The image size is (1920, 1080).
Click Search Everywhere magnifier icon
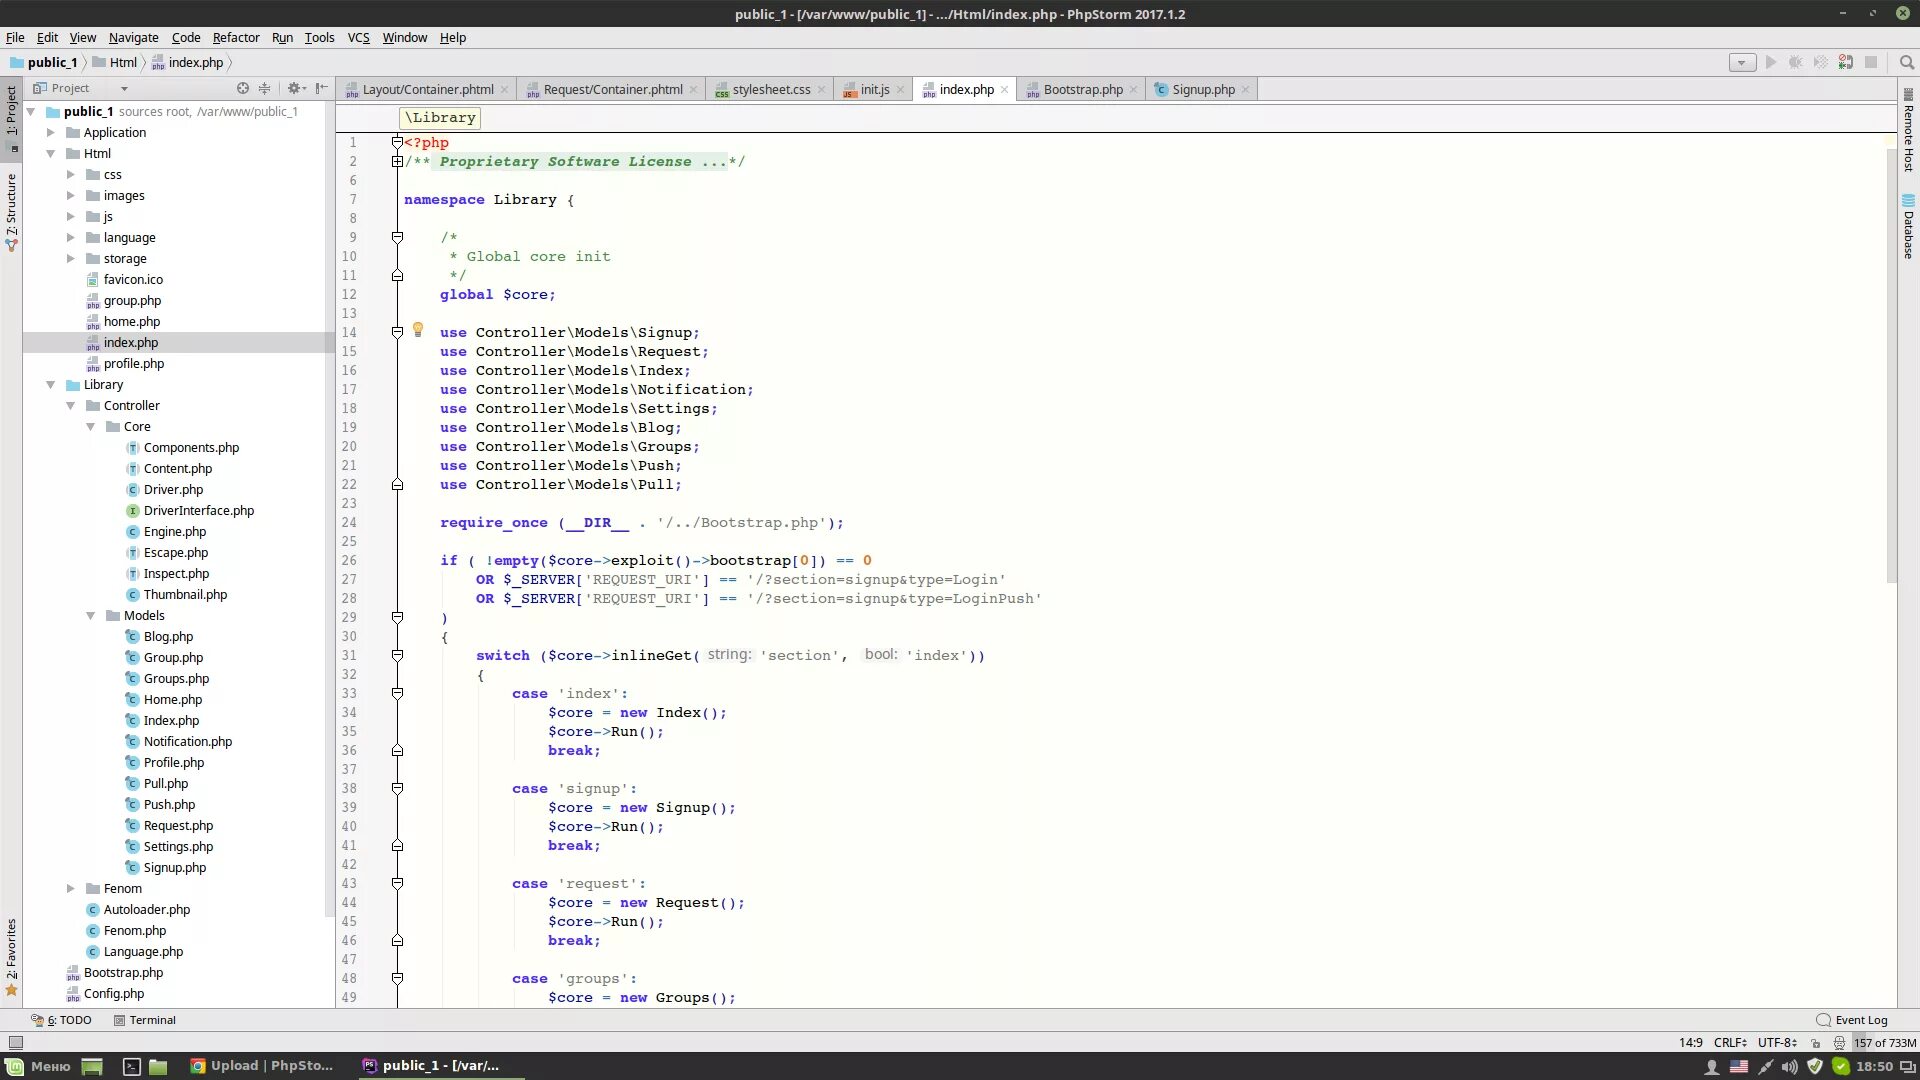tap(1906, 62)
